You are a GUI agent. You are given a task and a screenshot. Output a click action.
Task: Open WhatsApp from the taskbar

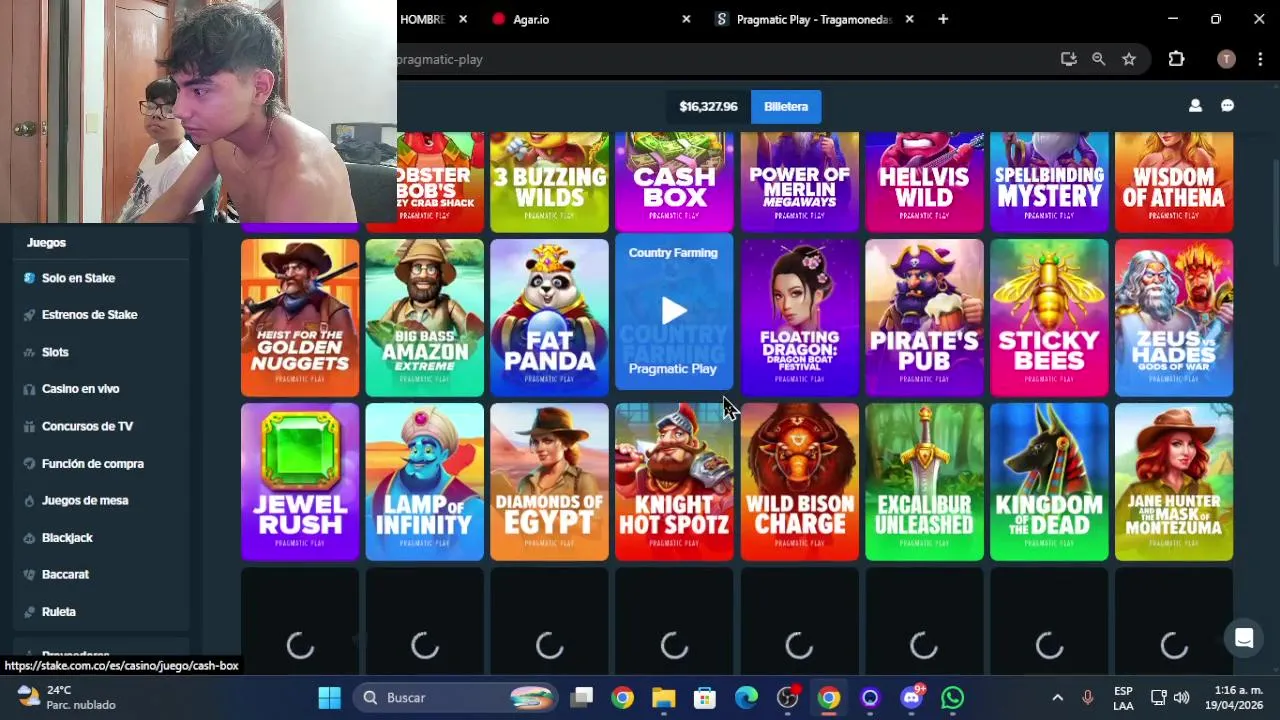point(953,698)
